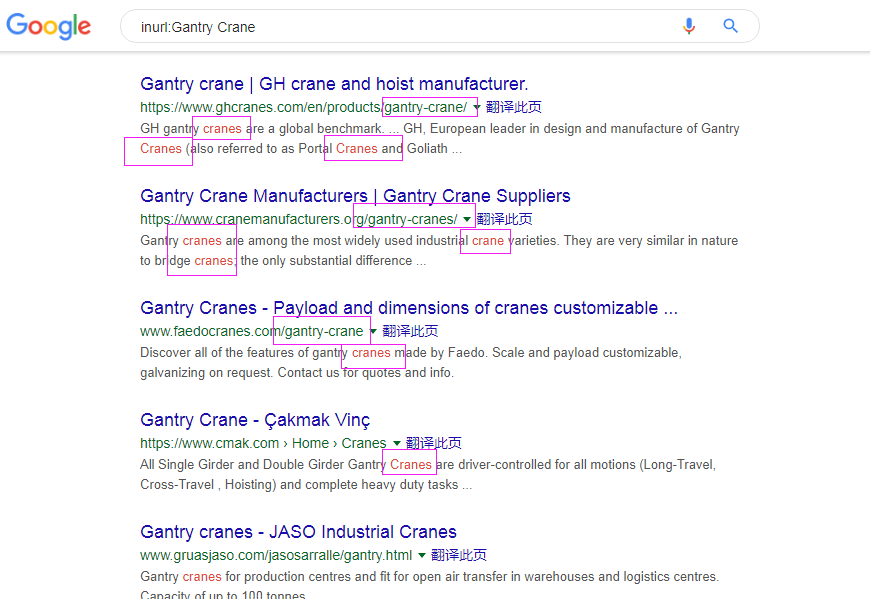Click 翻译此页 beside cmak.com breadcrumb

pos(433,443)
